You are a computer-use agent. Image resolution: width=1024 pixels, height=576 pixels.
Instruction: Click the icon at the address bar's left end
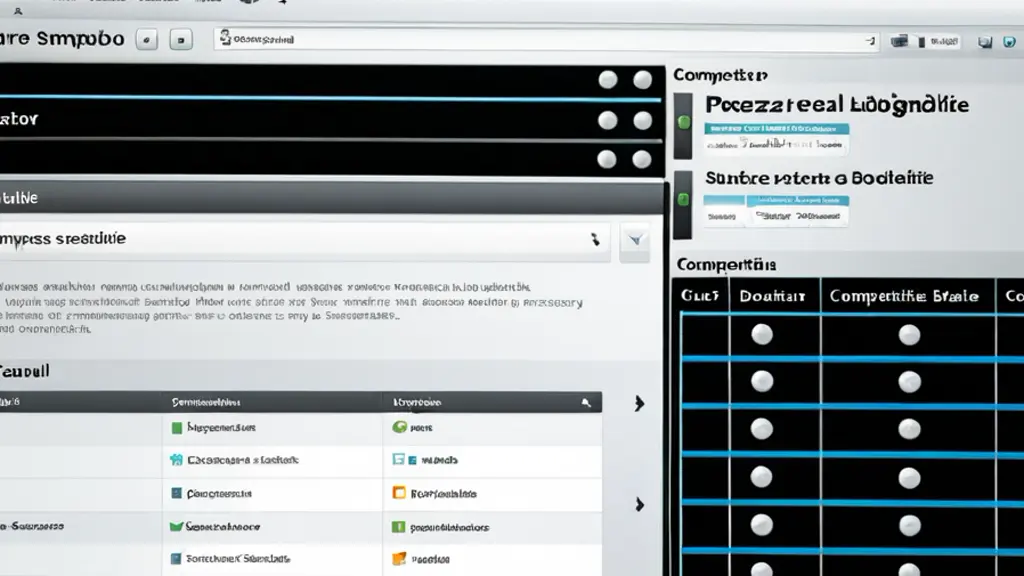225,38
